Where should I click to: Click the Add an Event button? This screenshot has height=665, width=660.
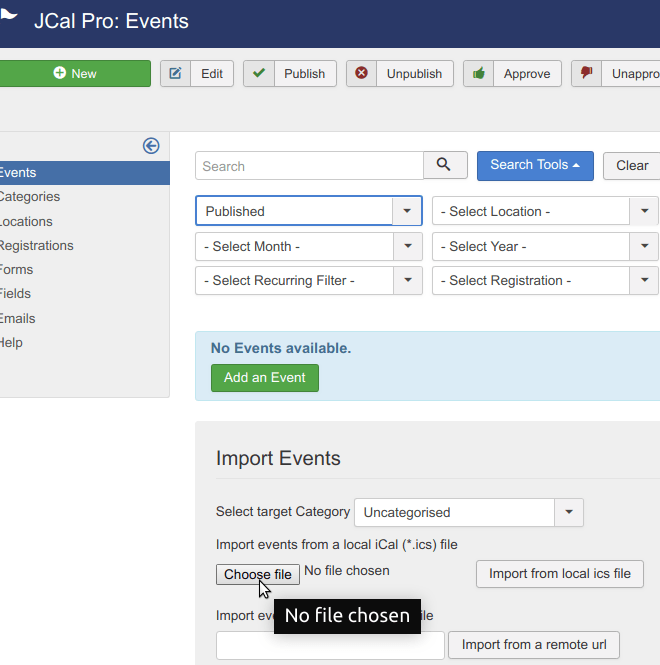pyautogui.click(x=265, y=377)
